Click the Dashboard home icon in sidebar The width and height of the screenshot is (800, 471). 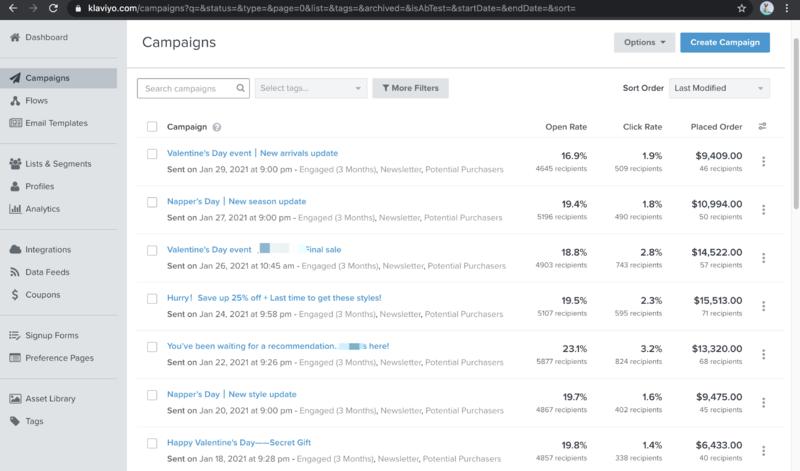coord(15,38)
